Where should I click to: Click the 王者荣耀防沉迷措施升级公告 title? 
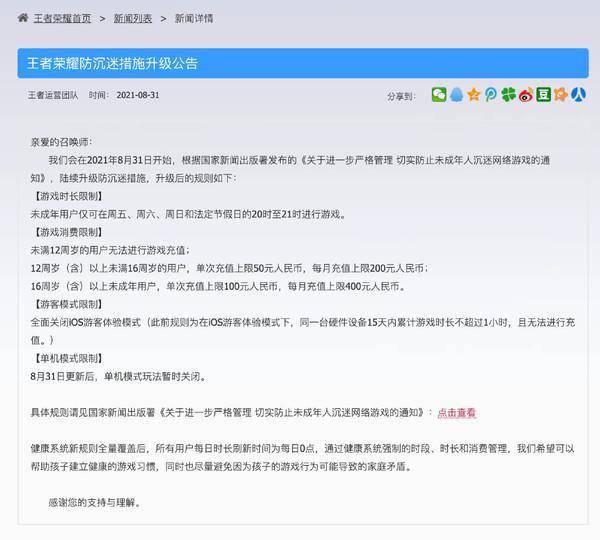(x=112, y=64)
